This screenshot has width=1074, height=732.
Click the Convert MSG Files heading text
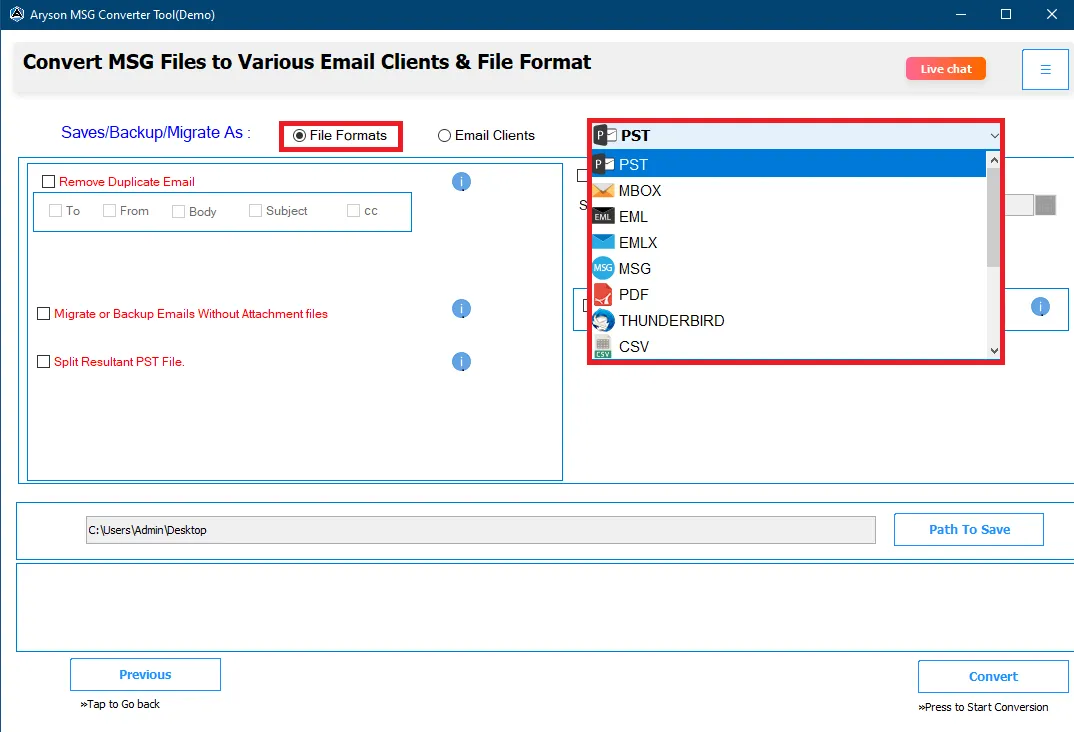pos(307,62)
